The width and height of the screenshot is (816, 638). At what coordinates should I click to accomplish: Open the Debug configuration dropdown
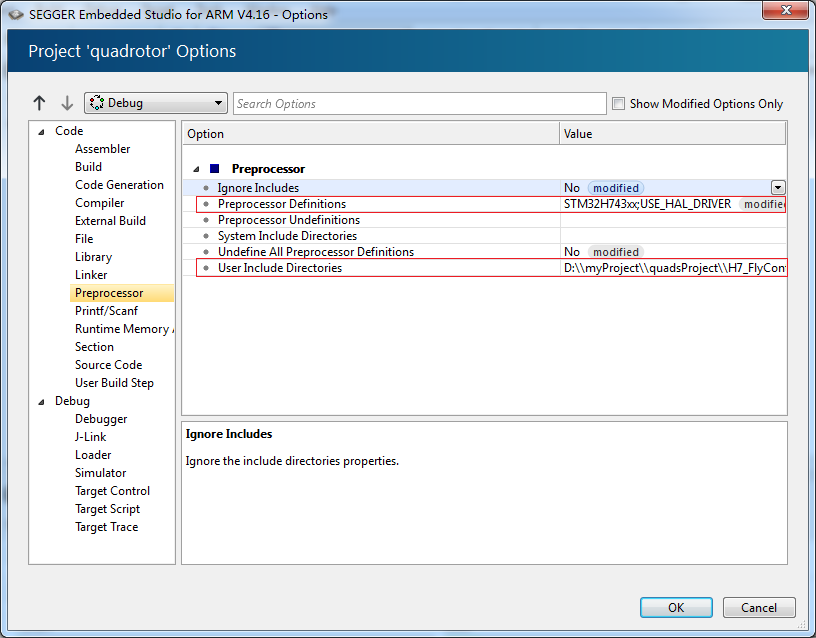tap(156, 103)
